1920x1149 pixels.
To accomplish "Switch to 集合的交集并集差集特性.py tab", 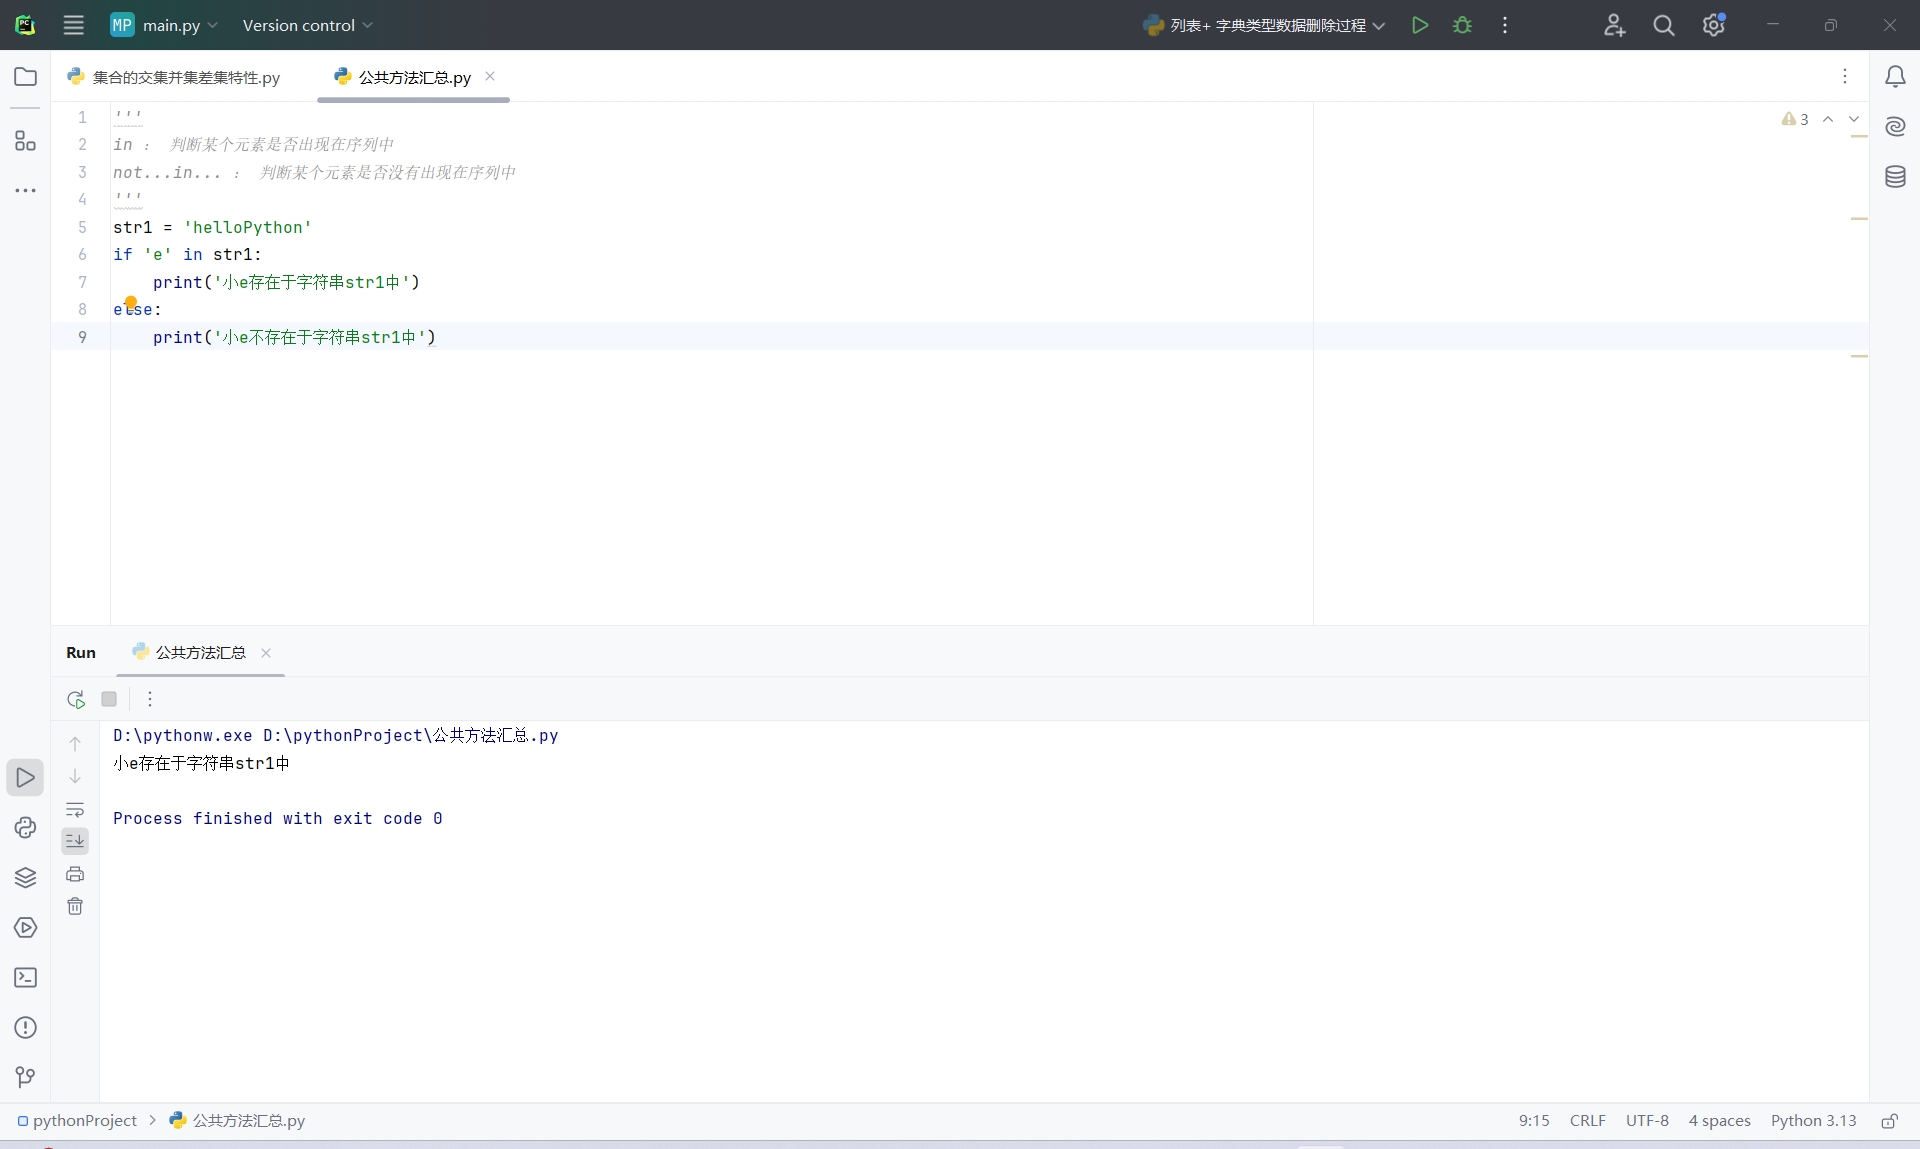I will click(x=185, y=77).
